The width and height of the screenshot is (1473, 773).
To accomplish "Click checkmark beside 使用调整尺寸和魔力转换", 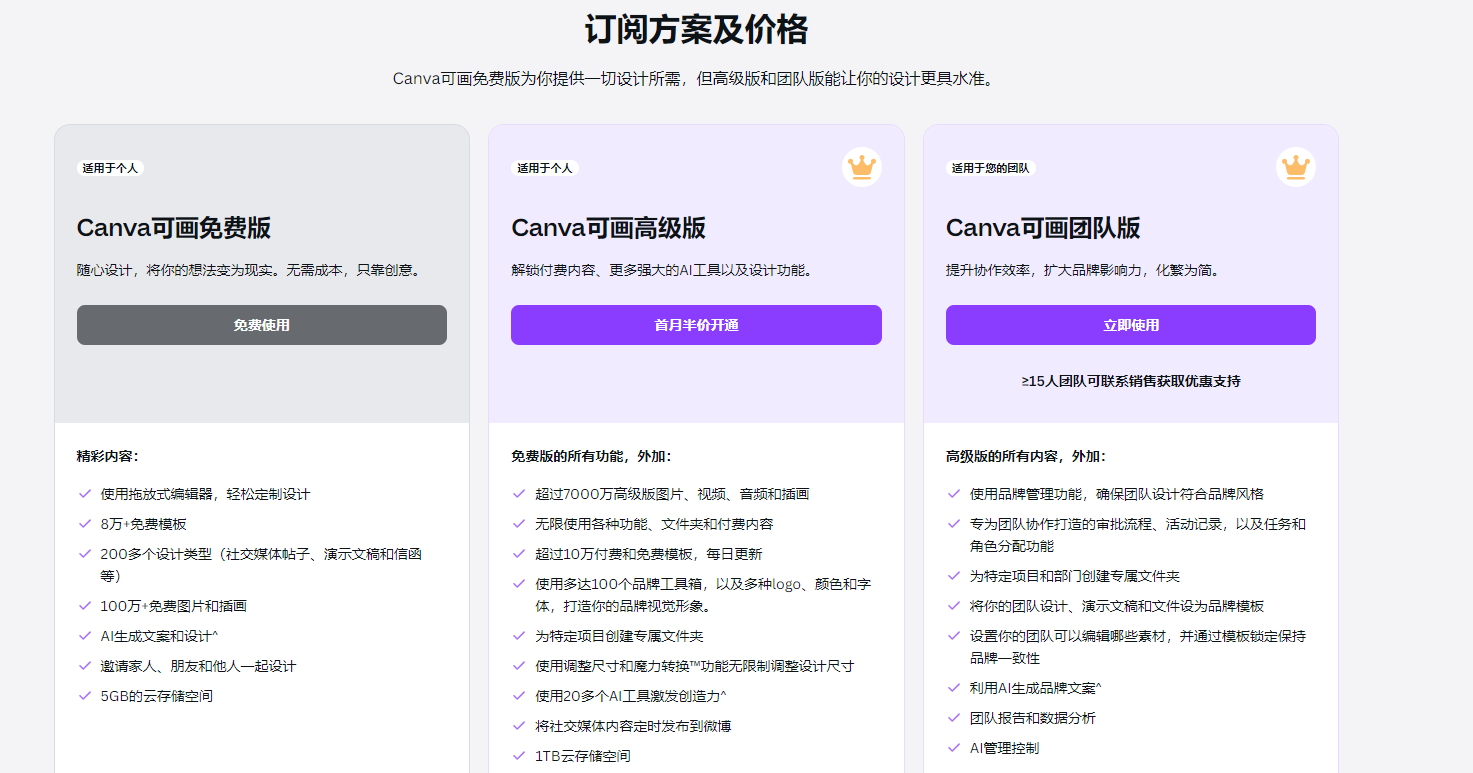I will pyautogui.click(x=519, y=666).
